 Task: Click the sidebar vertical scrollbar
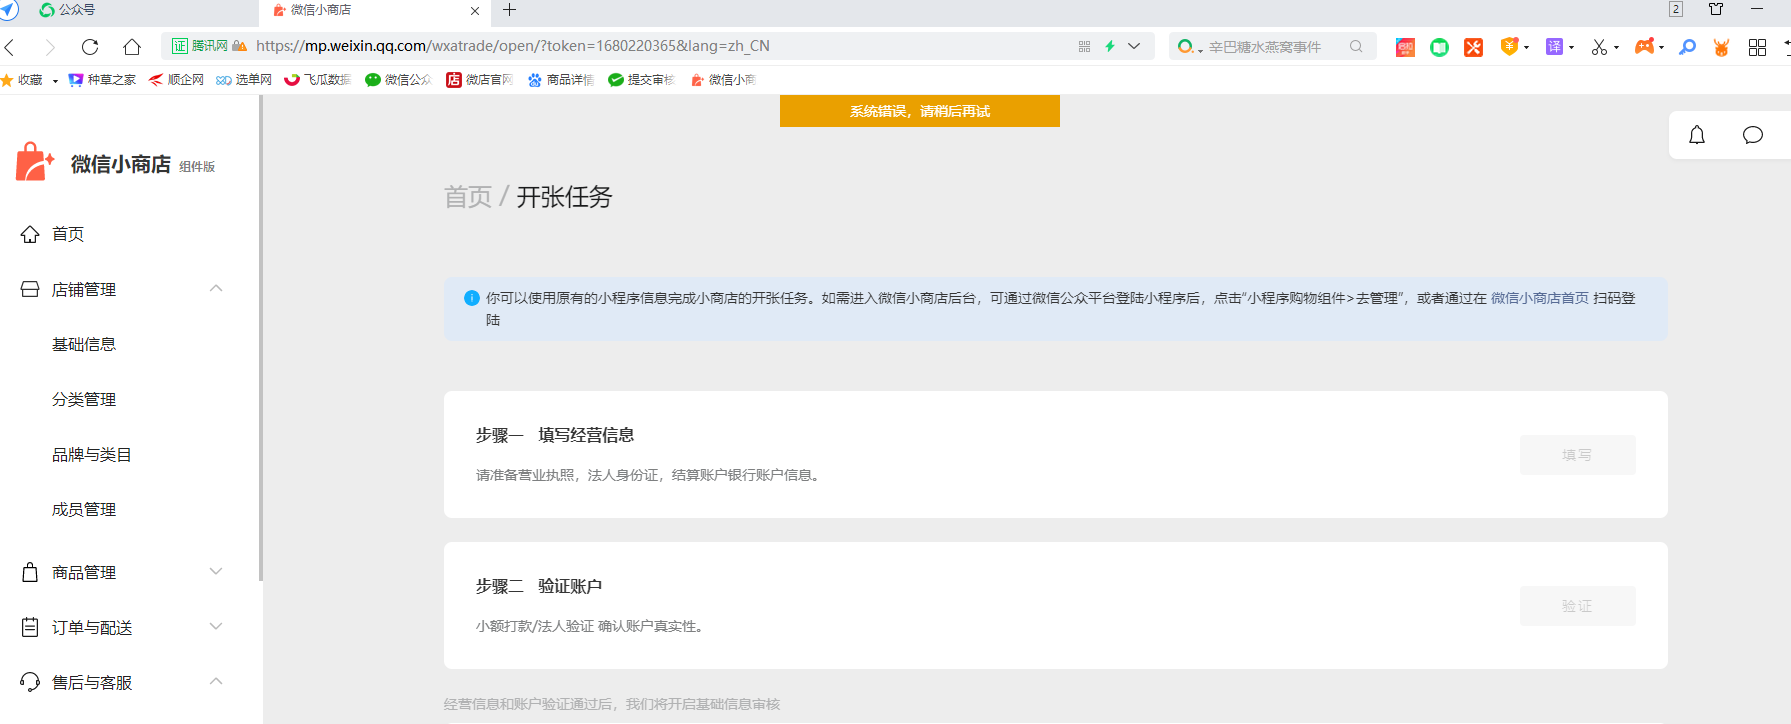point(261,338)
